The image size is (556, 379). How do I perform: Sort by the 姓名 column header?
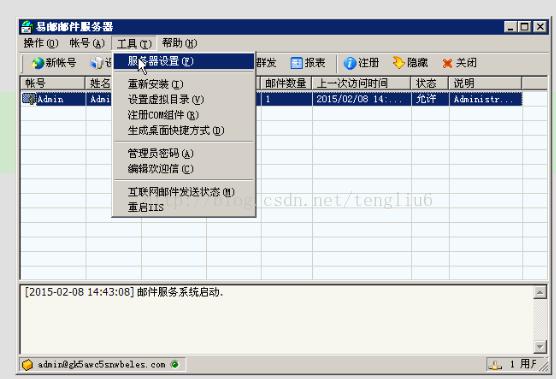[x=99, y=83]
